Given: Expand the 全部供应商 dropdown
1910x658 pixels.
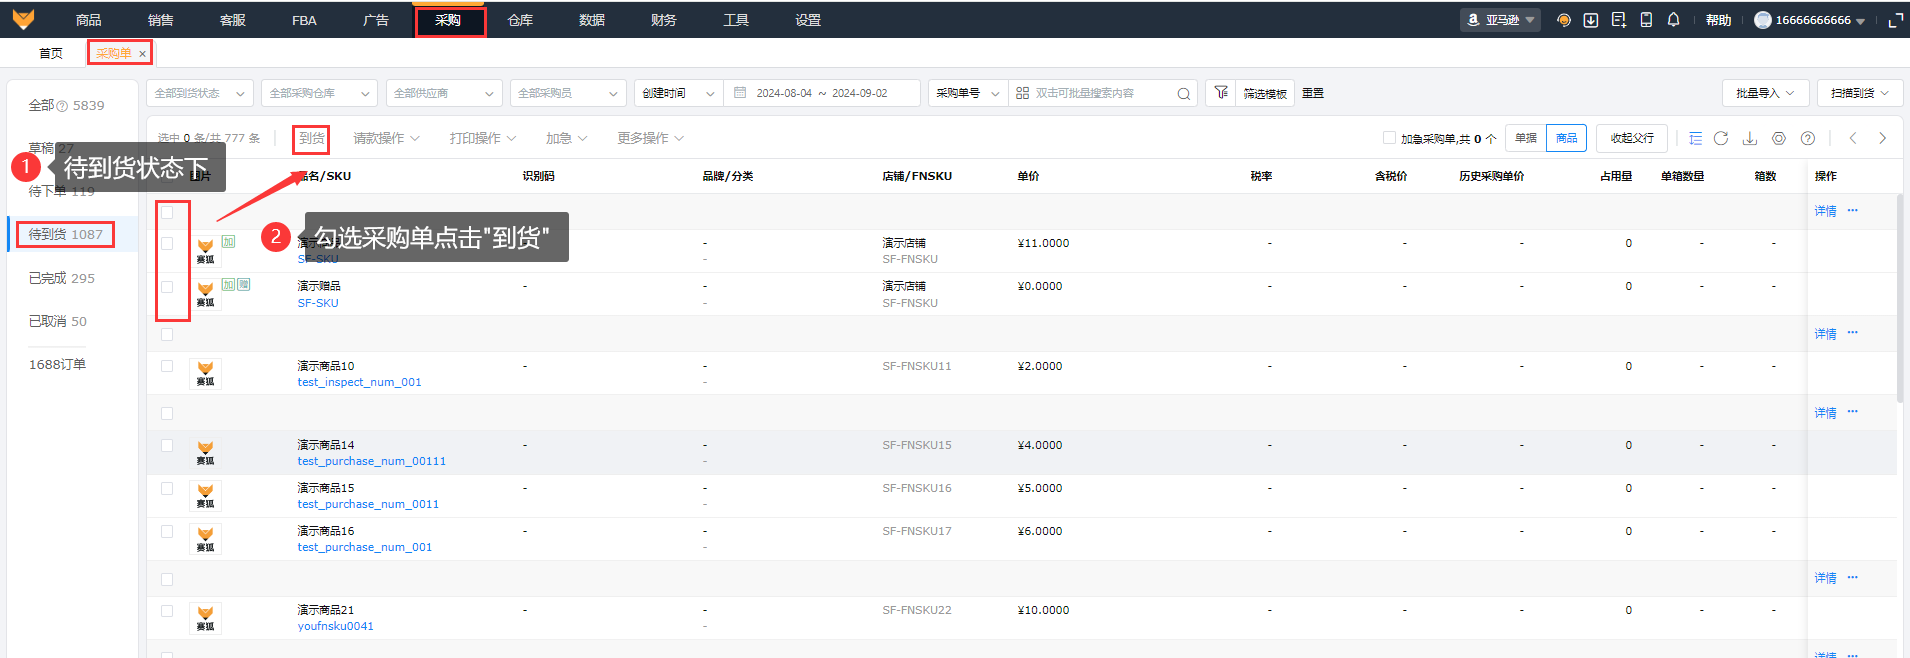Looking at the screenshot, I should (x=443, y=93).
